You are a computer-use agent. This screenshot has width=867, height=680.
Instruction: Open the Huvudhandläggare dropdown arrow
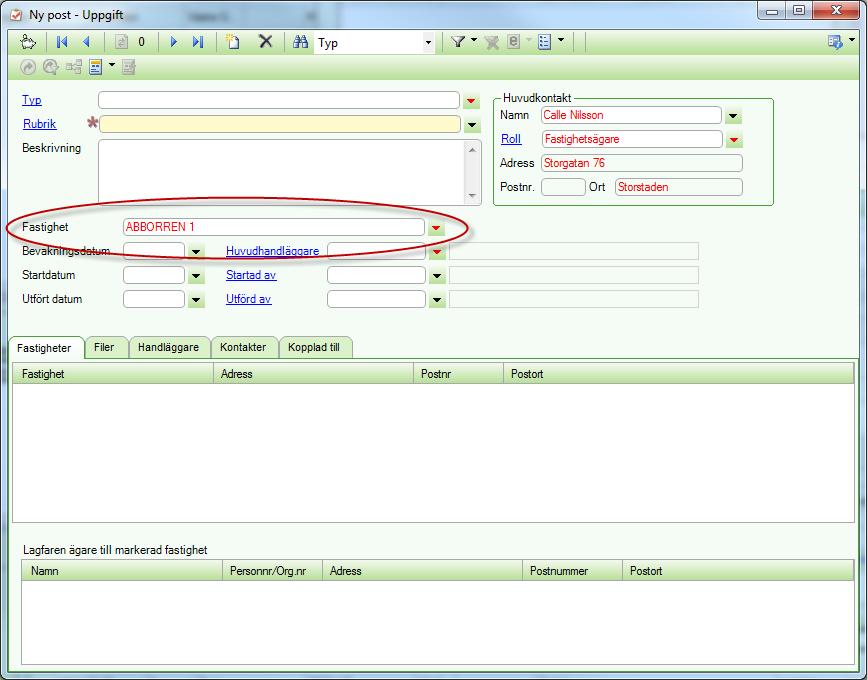(x=437, y=252)
